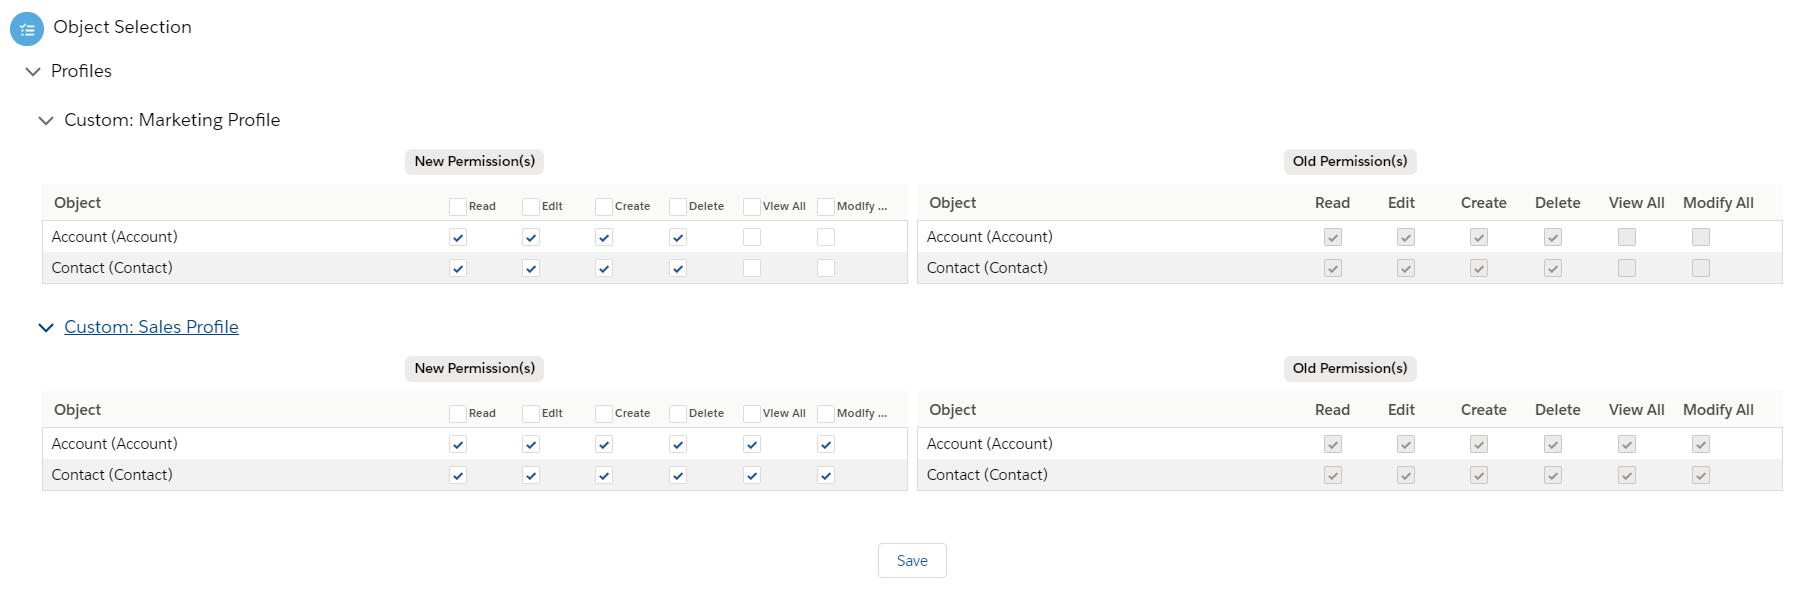
Task: Toggle Modify All header checkbox in Marketing Profile
Action: 826,207
